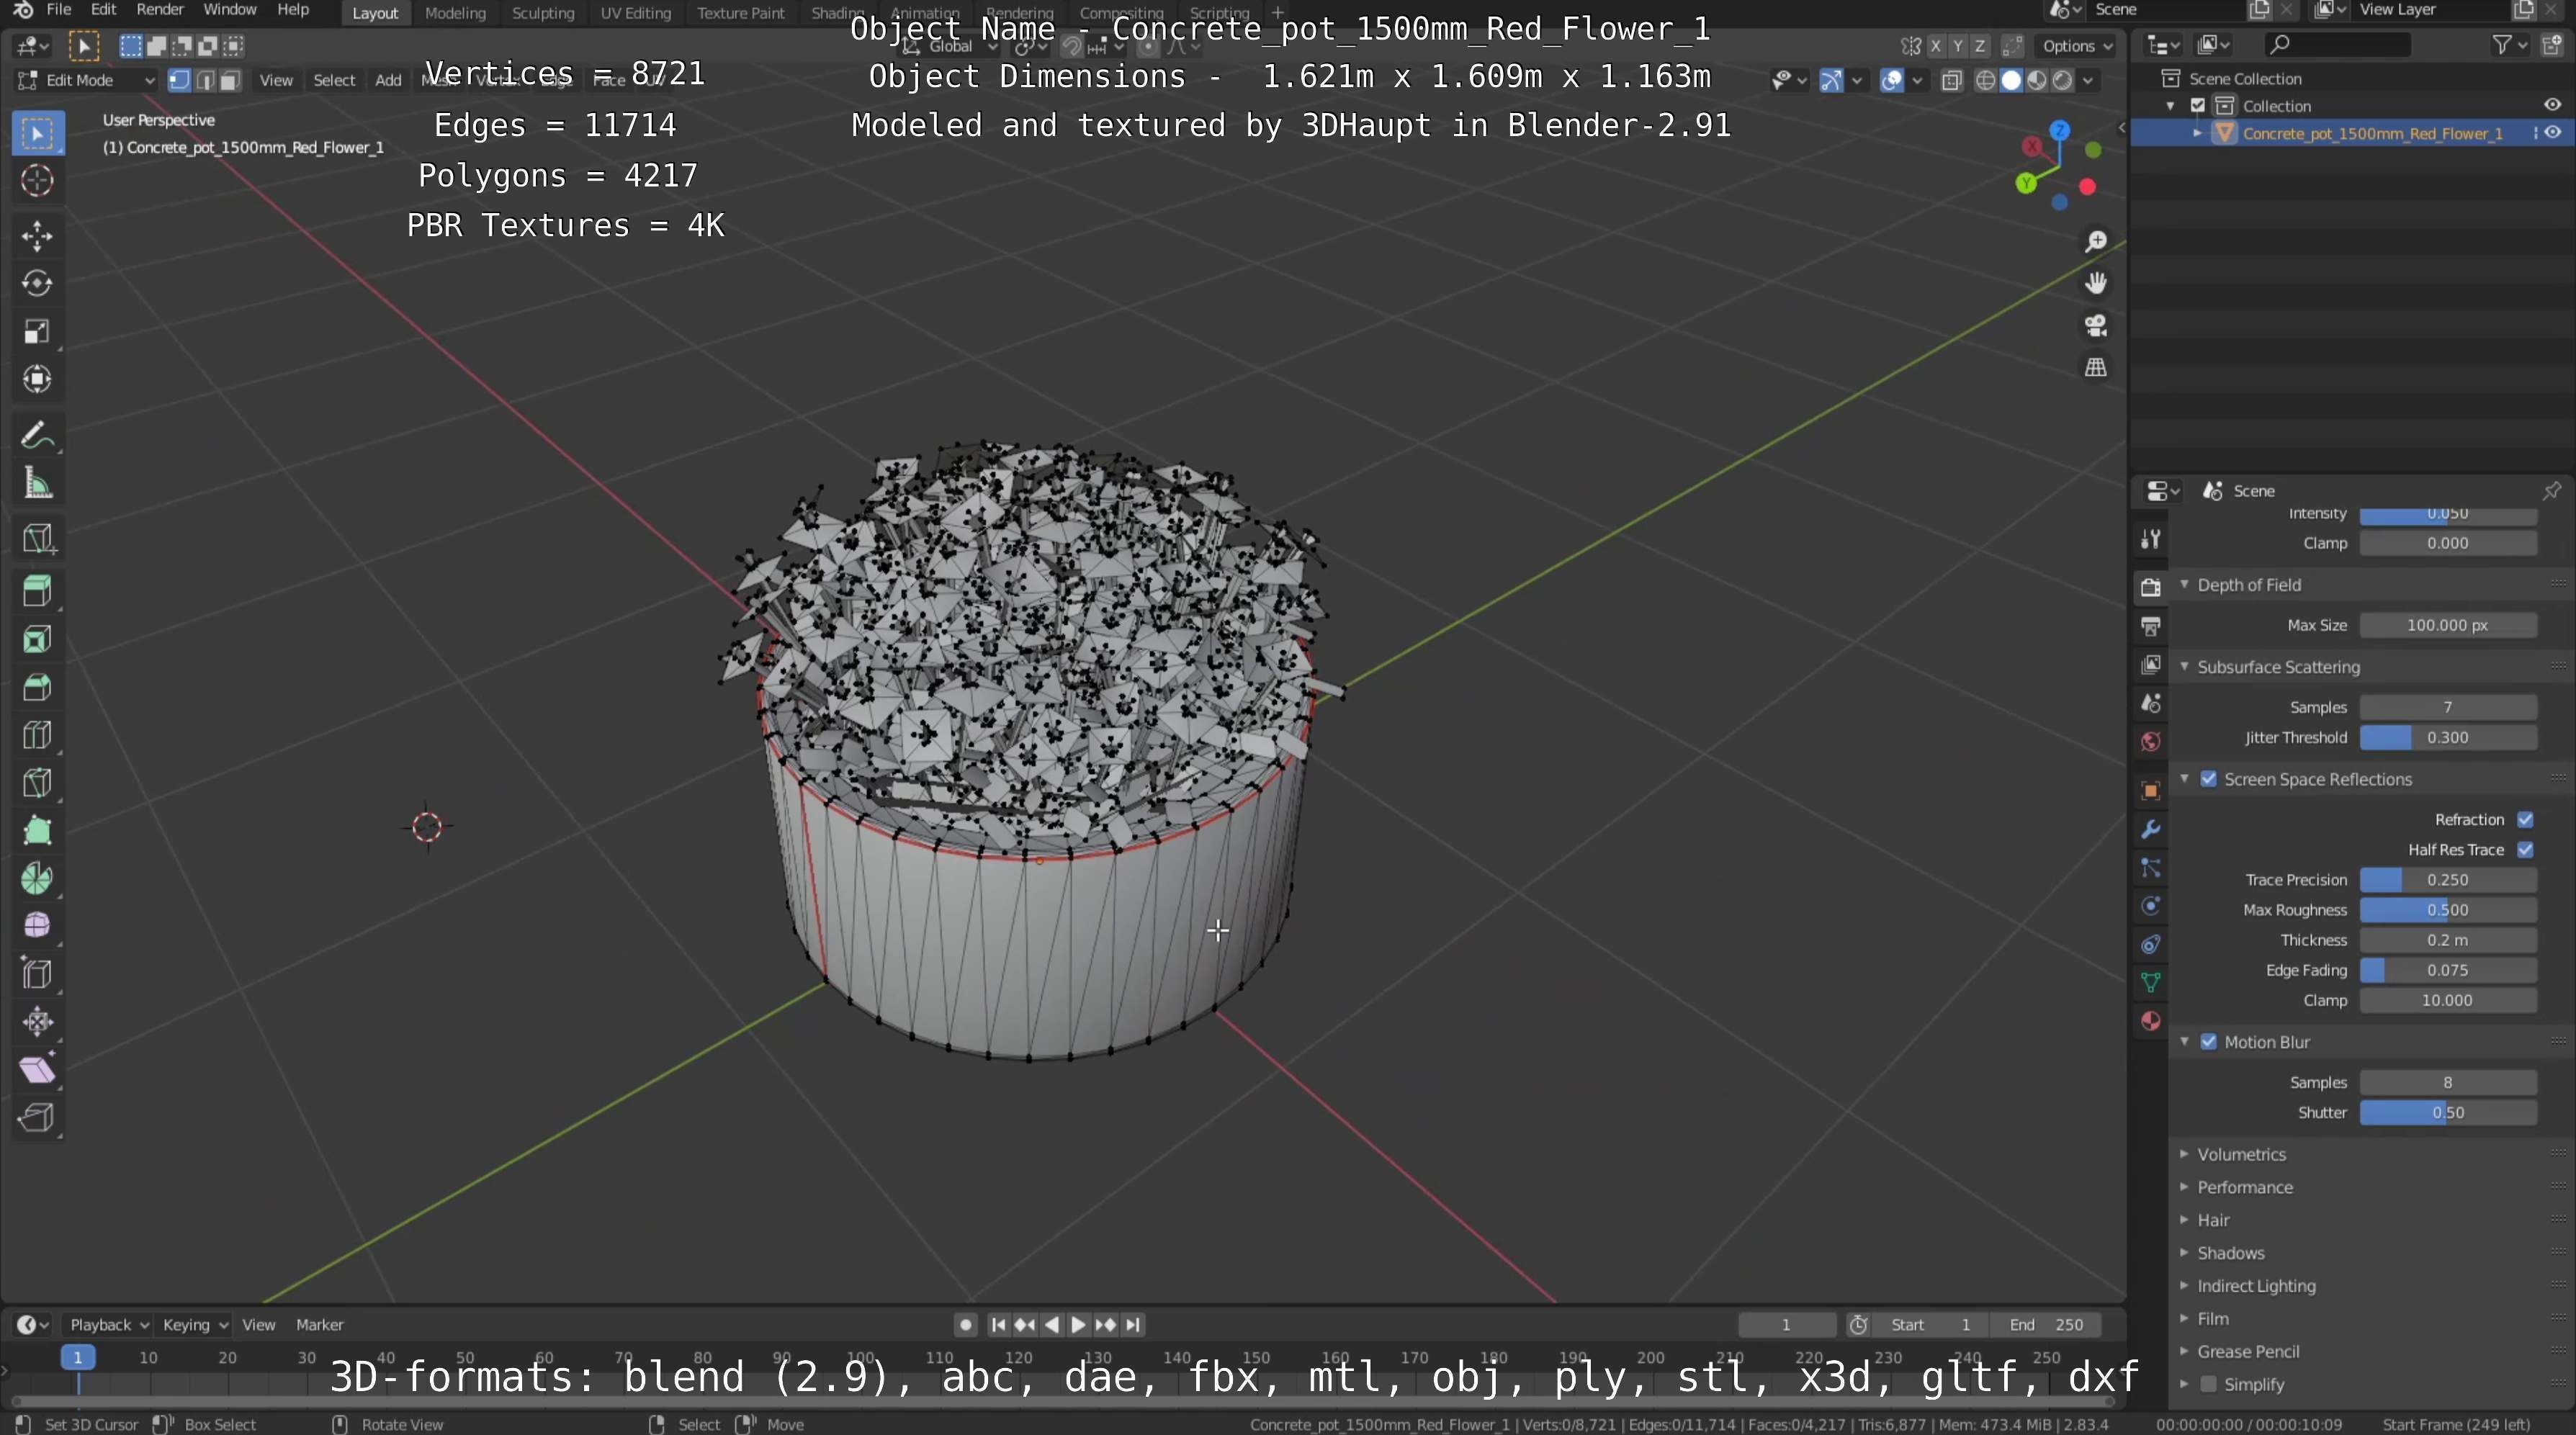The image size is (2576, 1435).
Task: Select the Smooth tool
Action: coord(37,926)
